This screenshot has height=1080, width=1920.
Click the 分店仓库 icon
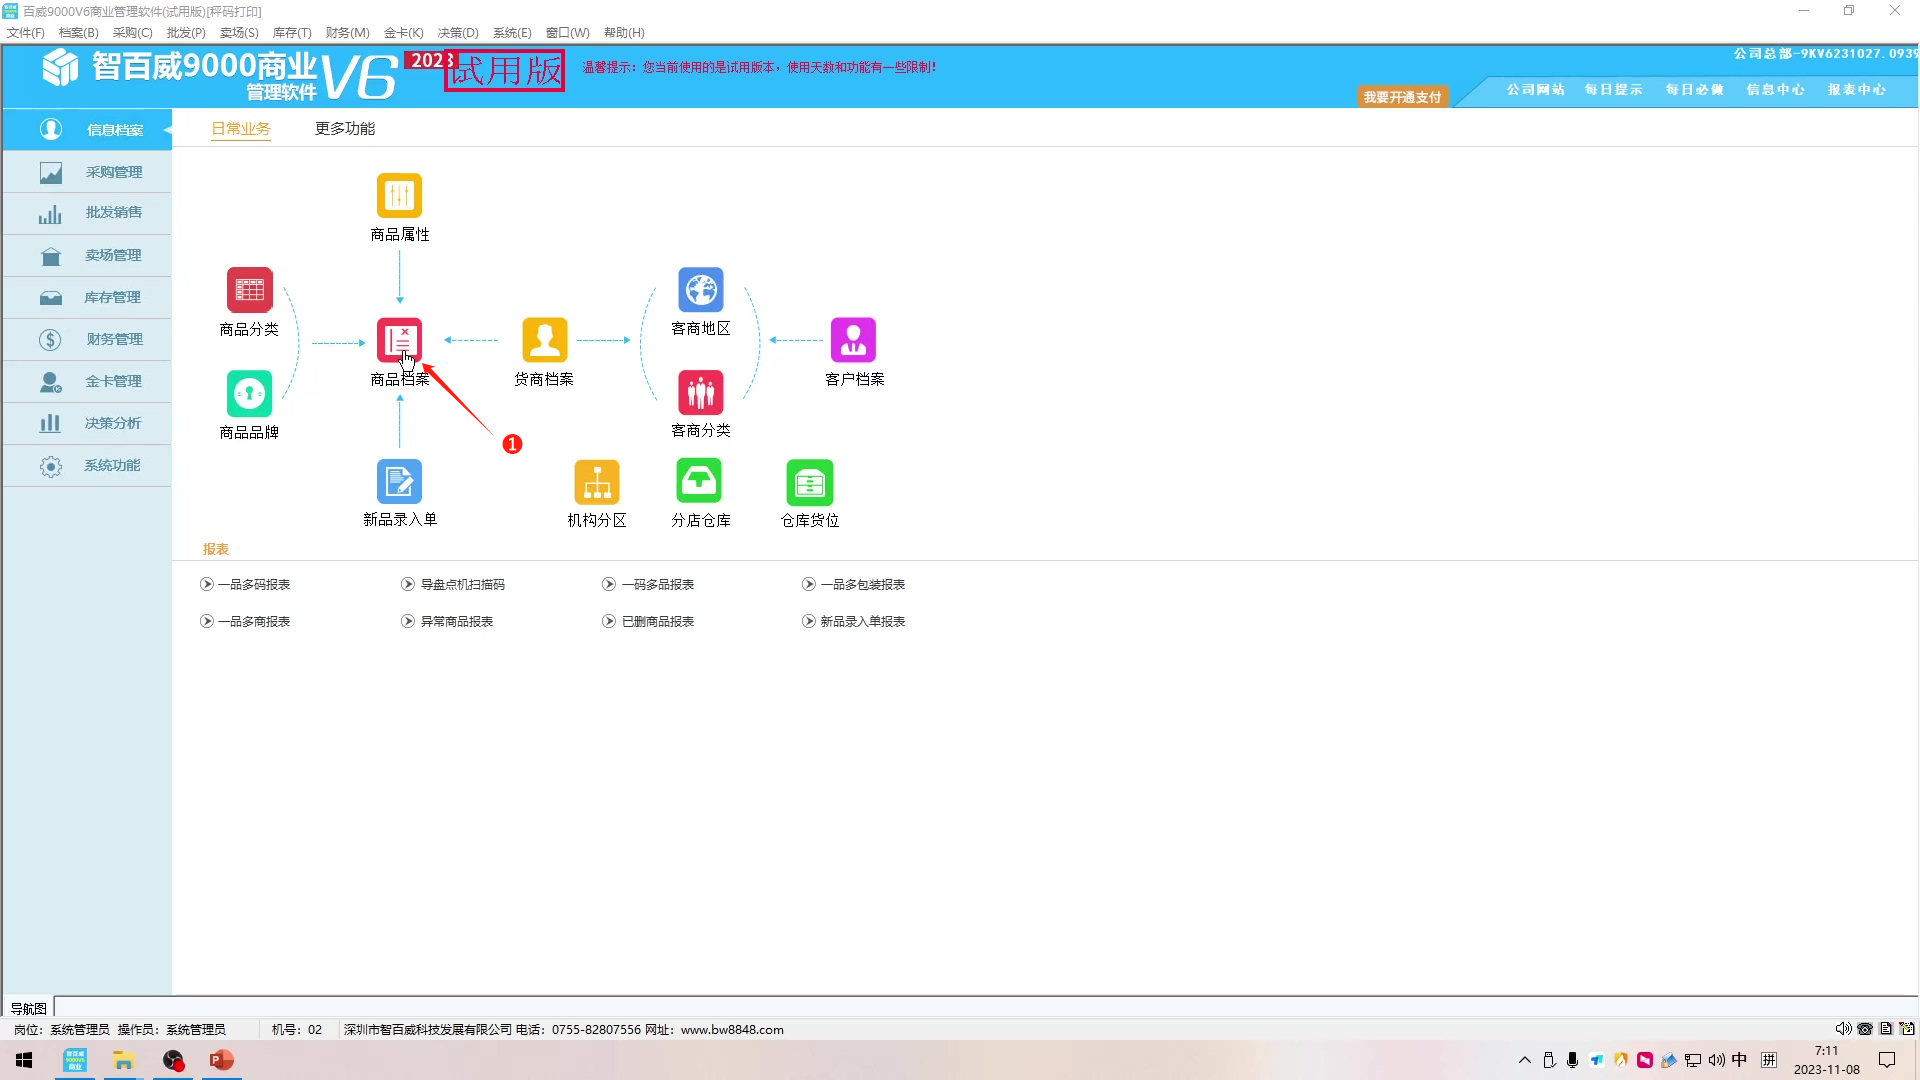(x=699, y=482)
